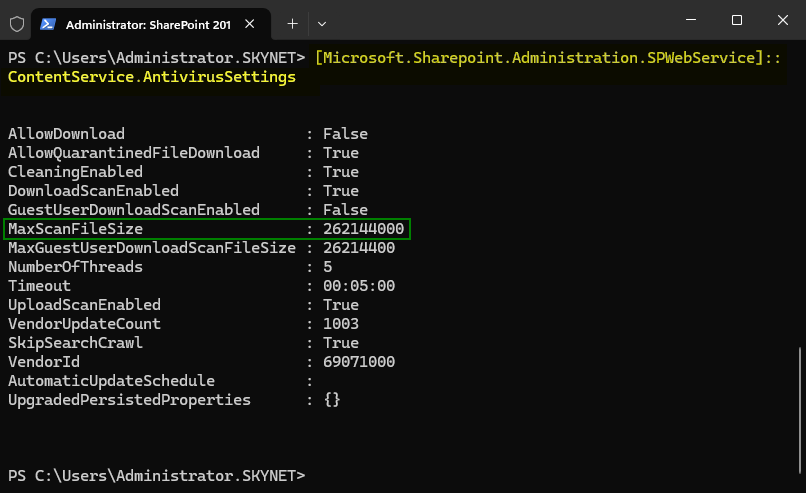The image size is (806, 493).
Task: Click the Timeout property name
Action: click(39, 286)
